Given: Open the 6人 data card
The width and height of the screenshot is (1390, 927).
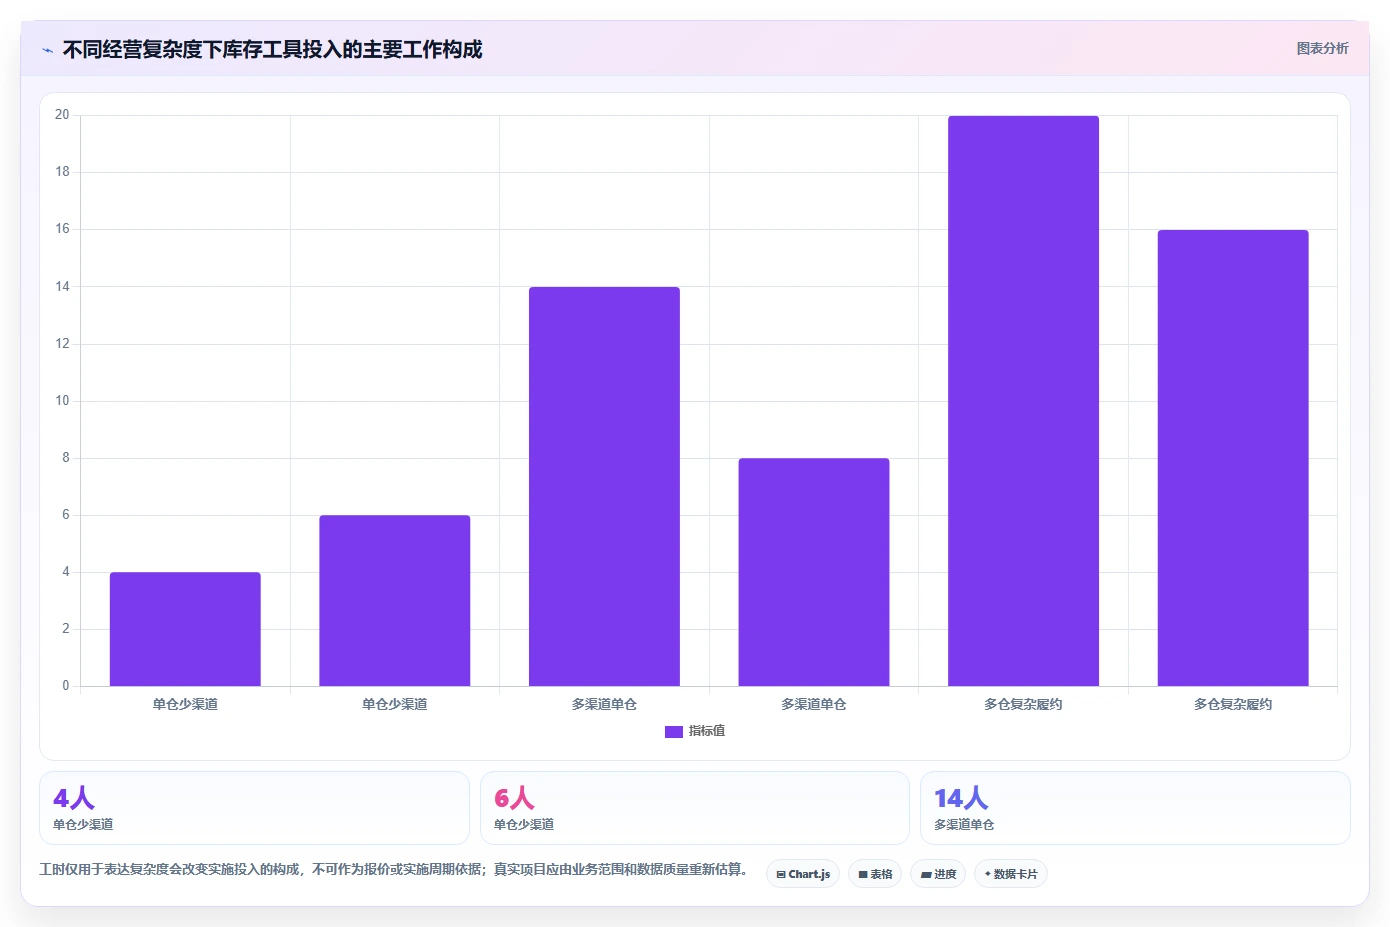Looking at the screenshot, I should pos(695,808).
